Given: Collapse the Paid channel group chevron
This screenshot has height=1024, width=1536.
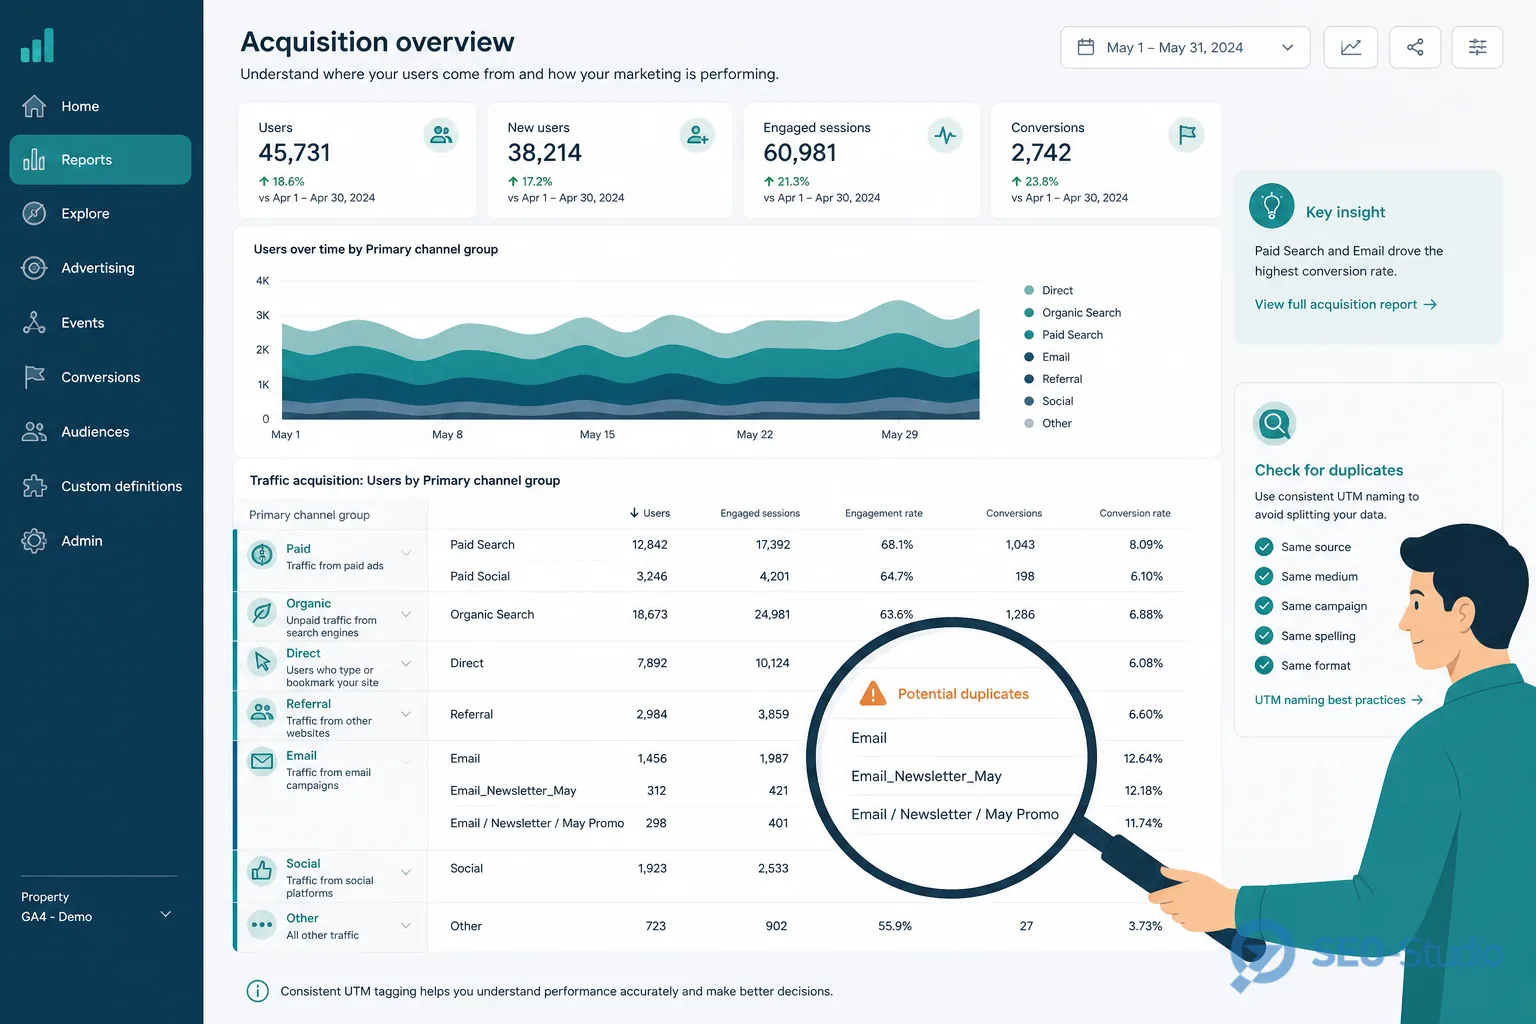Looking at the screenshot, I should pos(406,553).
